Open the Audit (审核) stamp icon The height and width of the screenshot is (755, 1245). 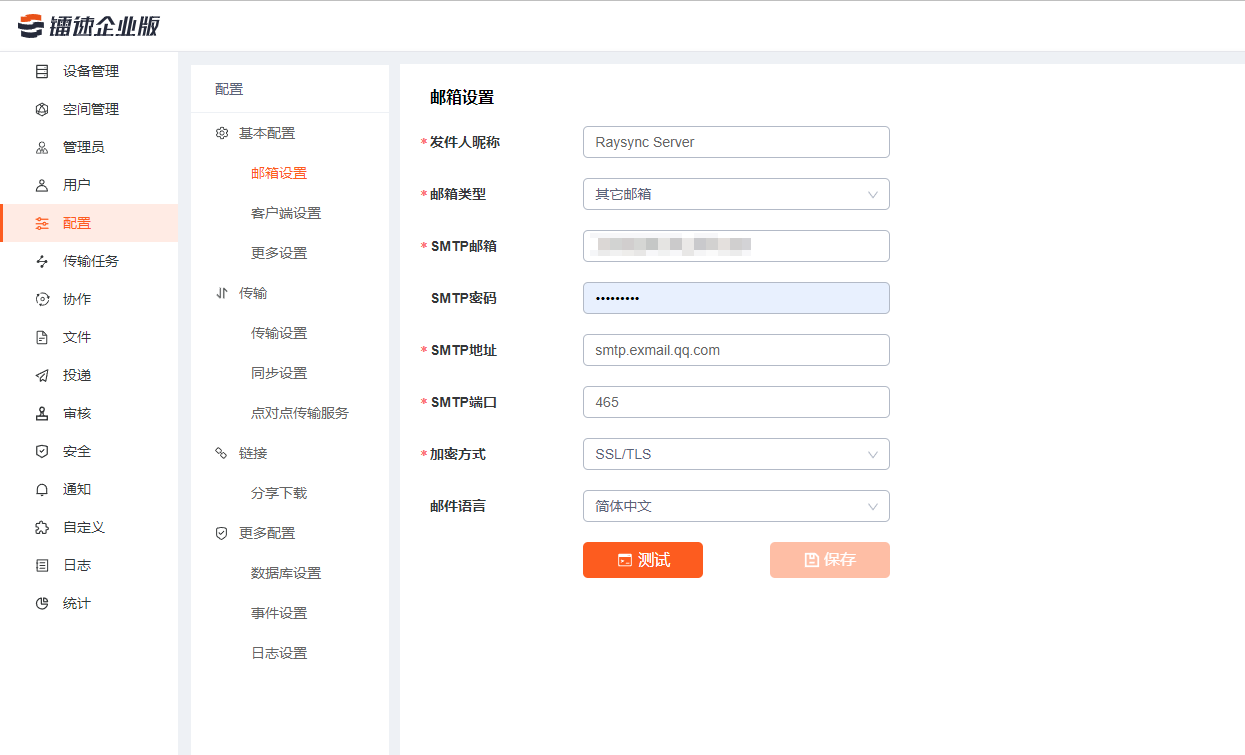tap(42, 414)
